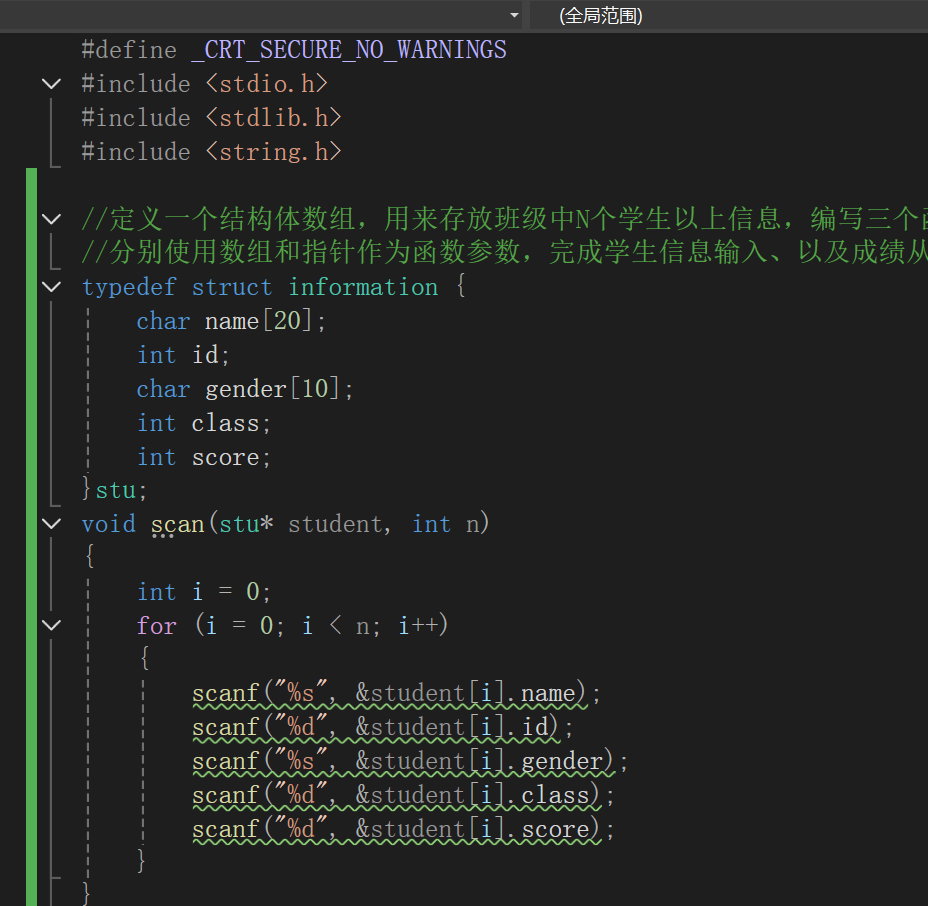This screenshot has width=928, height=906.
Task: Click scanf line reading student[i].gender
Action: 410,761
